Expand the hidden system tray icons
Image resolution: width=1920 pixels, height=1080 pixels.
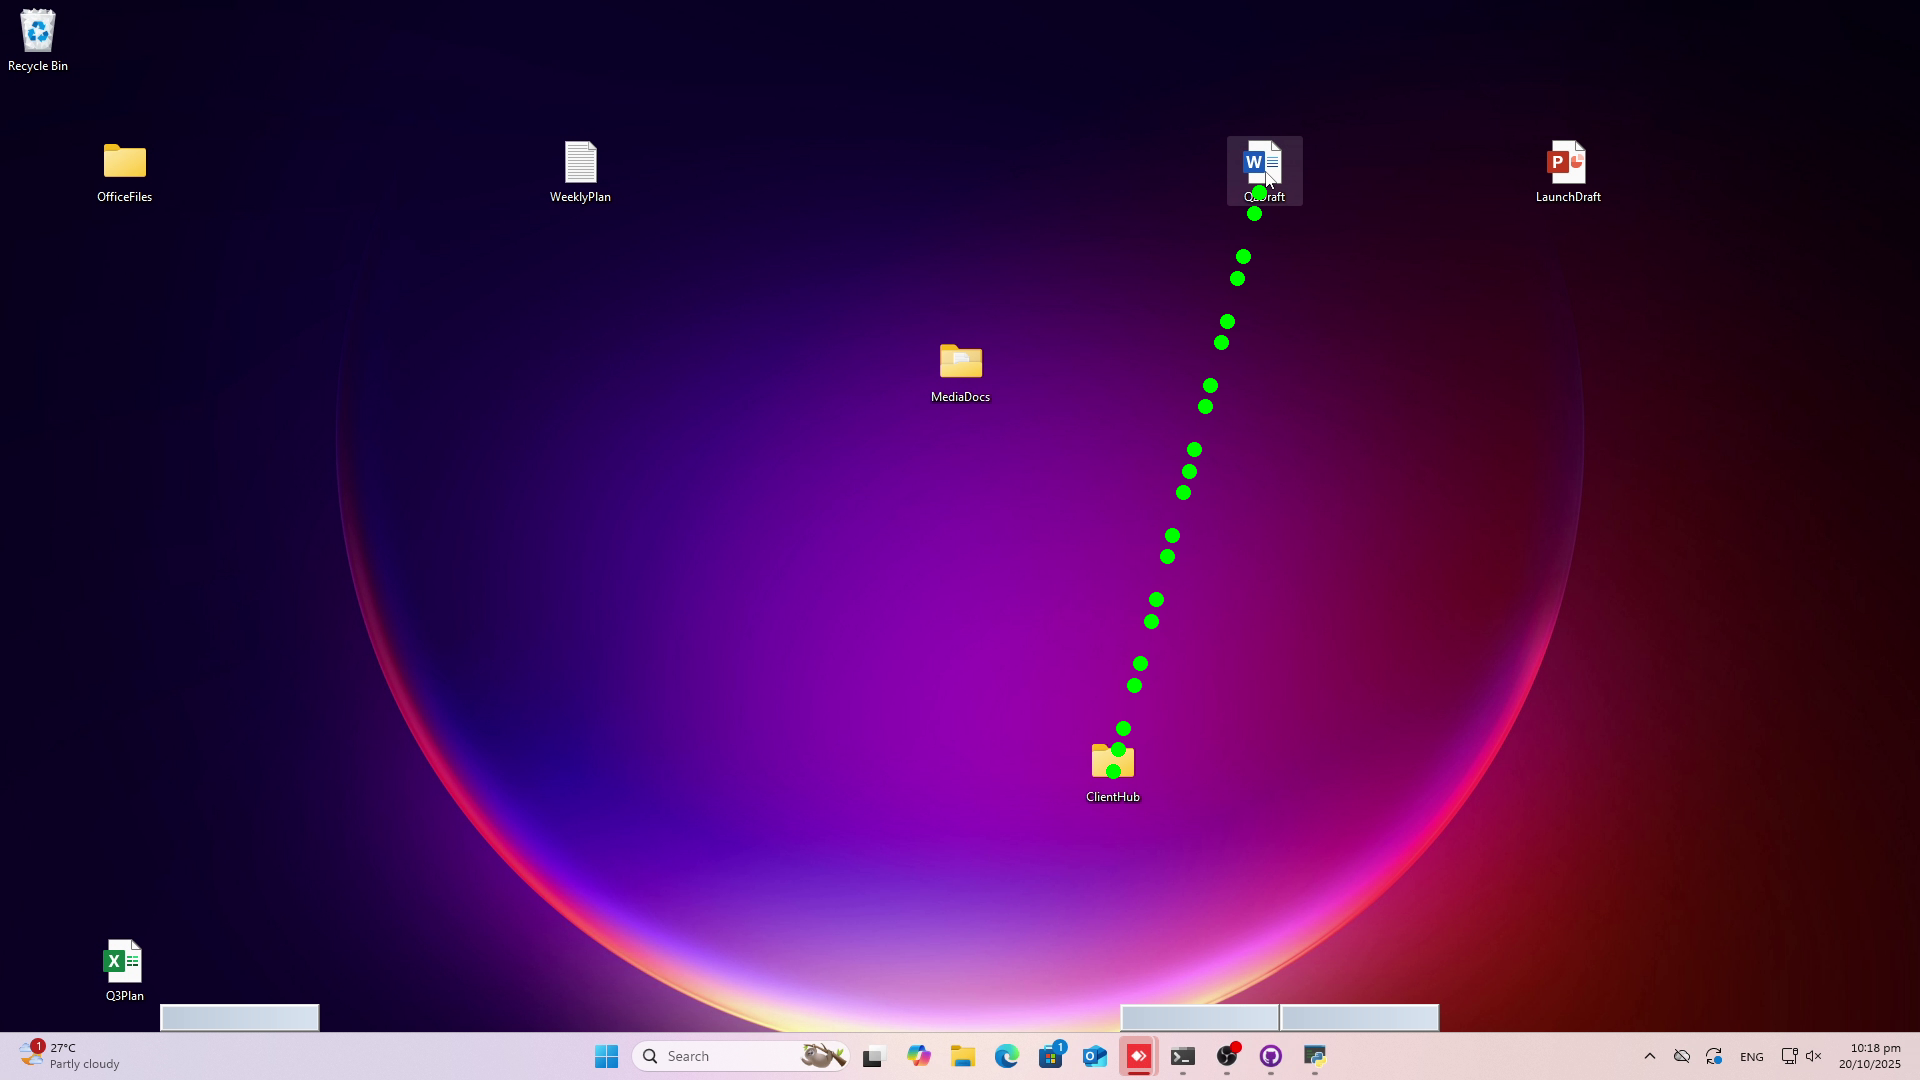(1650, 1056)
